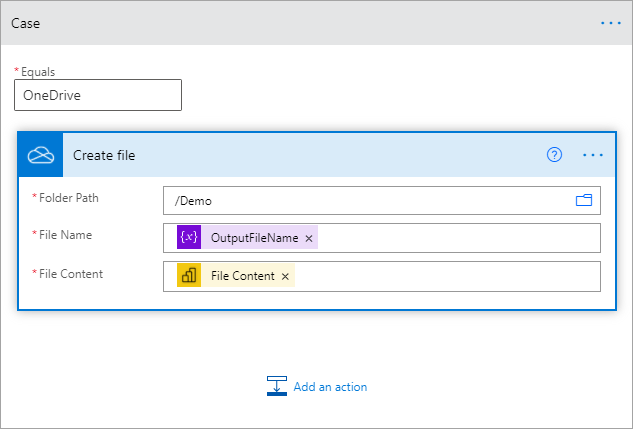Screen dimensions: 633x429
Task: Click the Folder Path label
Action: [x=68, y=198]
